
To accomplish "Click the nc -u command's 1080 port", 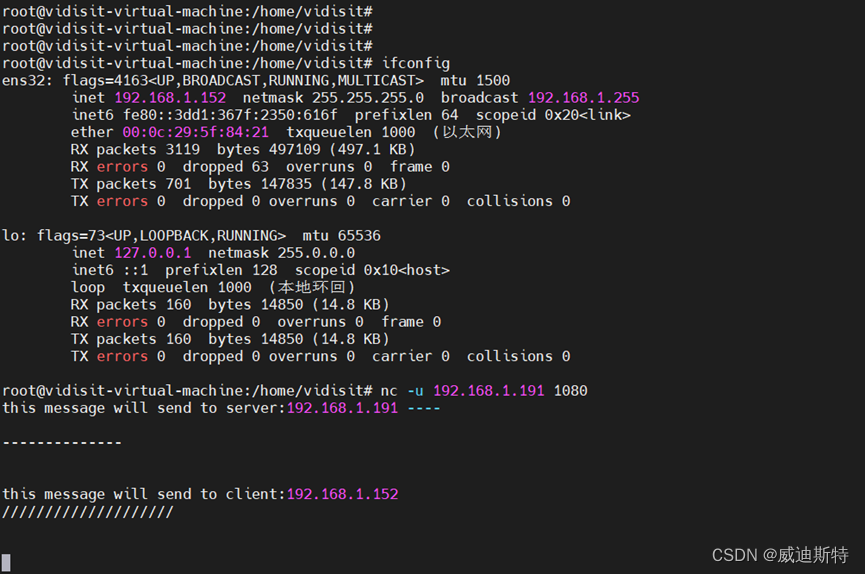I will coord(570,391).
